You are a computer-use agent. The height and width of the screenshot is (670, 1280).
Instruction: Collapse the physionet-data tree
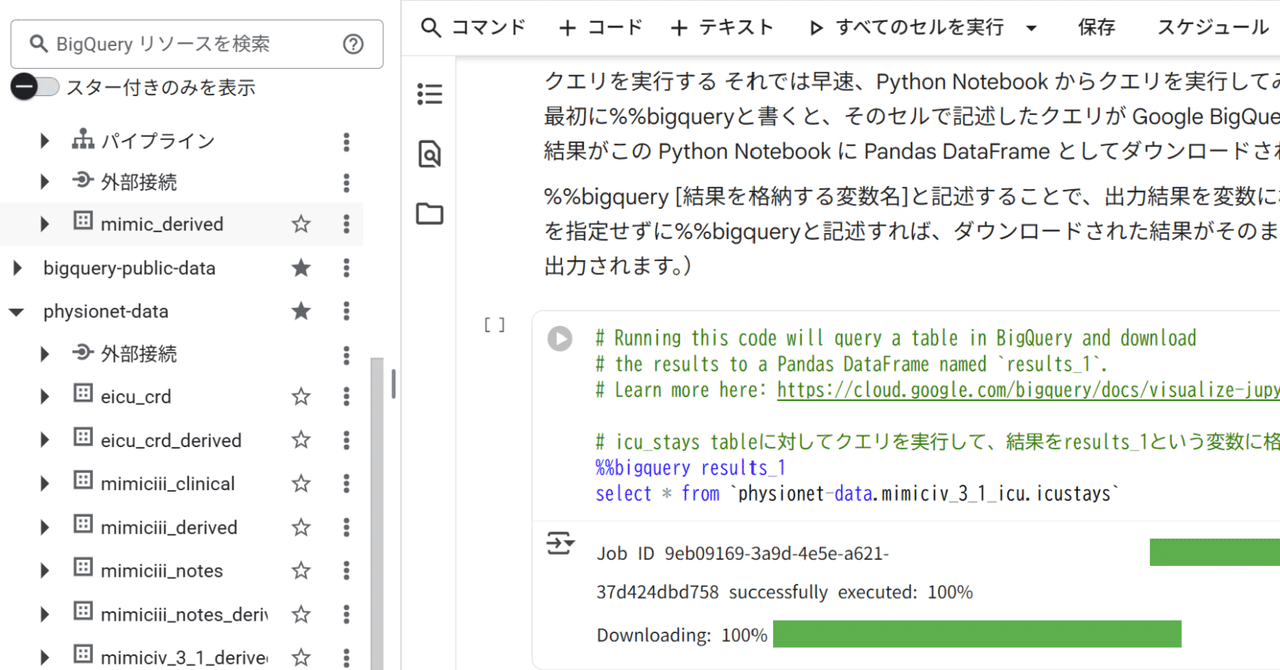pyautogui.click(x=16, y=311)
